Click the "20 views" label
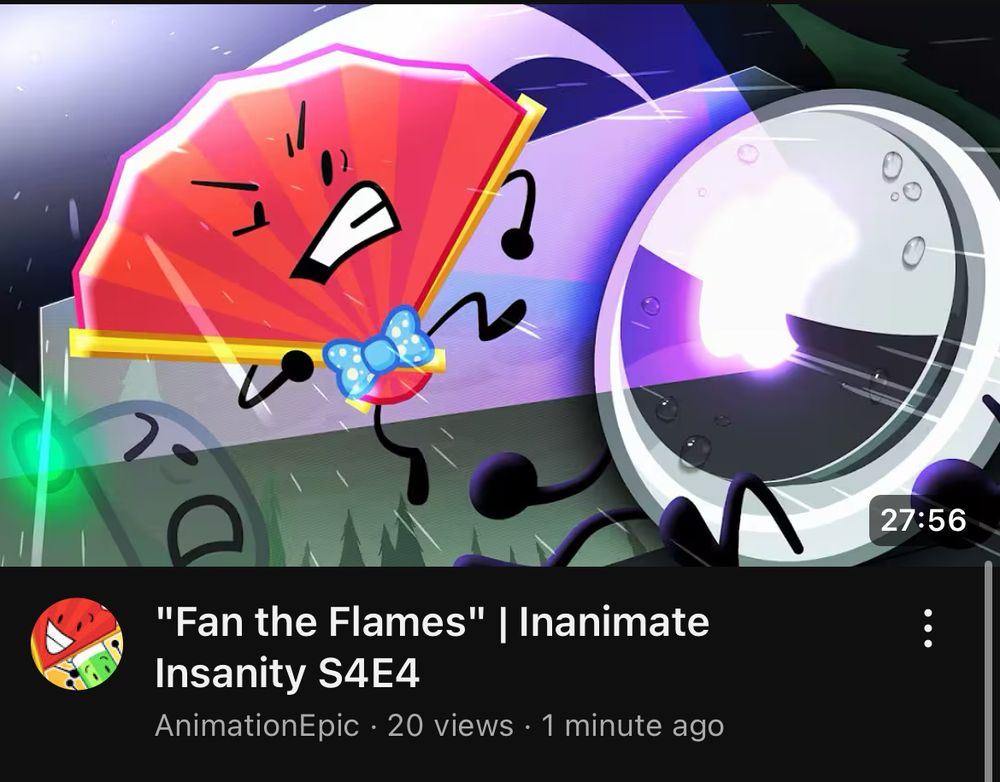The height and width of the screenshot is (782, 1000). click(x=450, y=726)
